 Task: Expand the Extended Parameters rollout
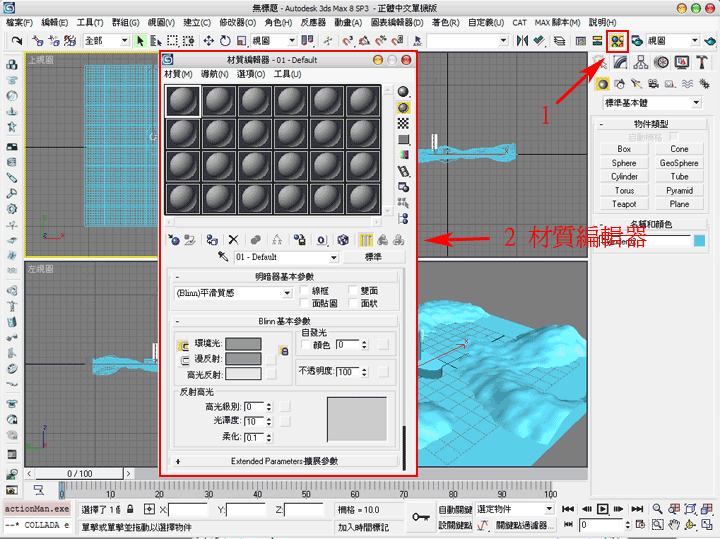click(x=284, y=461)
